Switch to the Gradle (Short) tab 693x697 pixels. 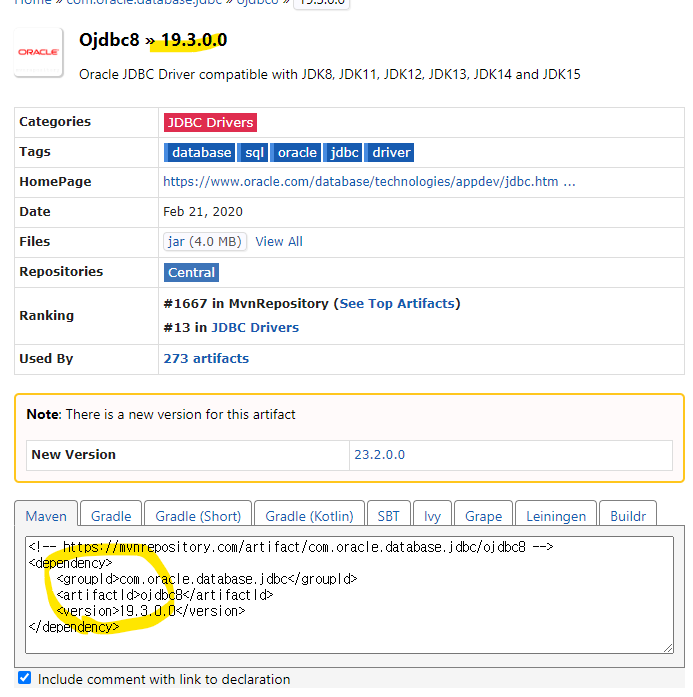click(198, 516)
